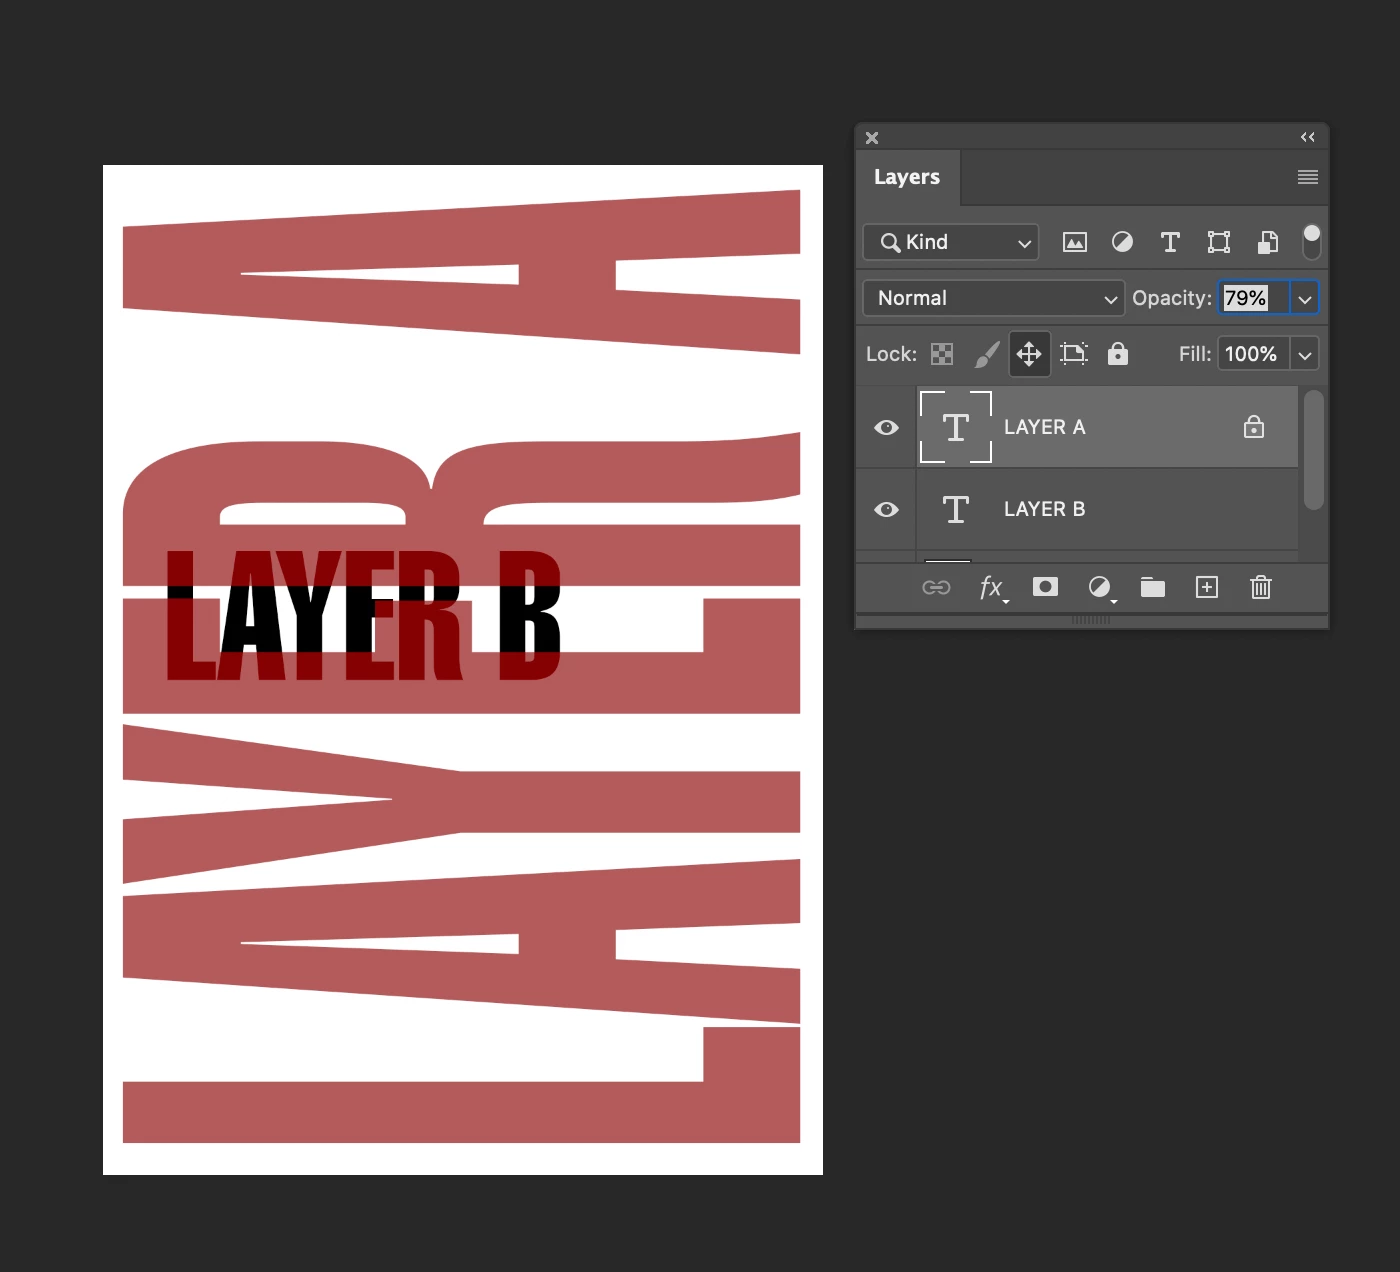Click the LAYER A text thumbnail
This screenshot has height=1272, width=1400.
(x=956, y=427)
